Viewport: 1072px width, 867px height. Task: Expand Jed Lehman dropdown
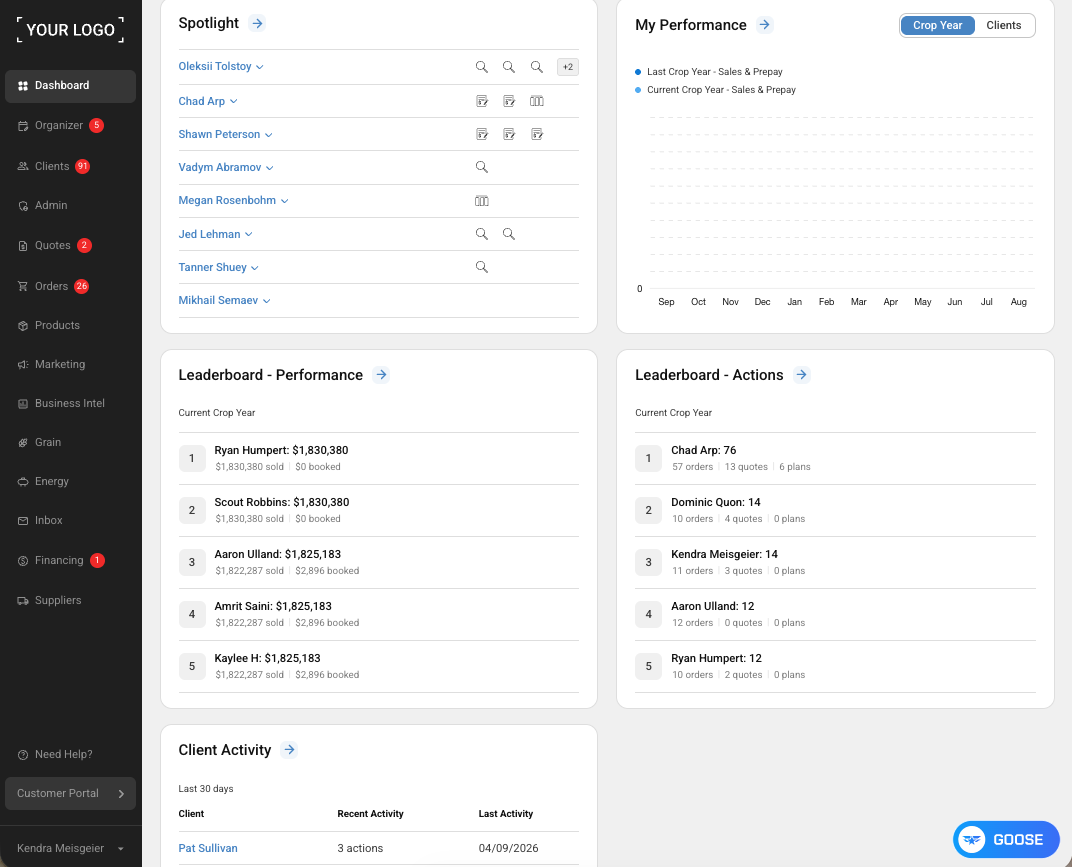click(215, 234)
